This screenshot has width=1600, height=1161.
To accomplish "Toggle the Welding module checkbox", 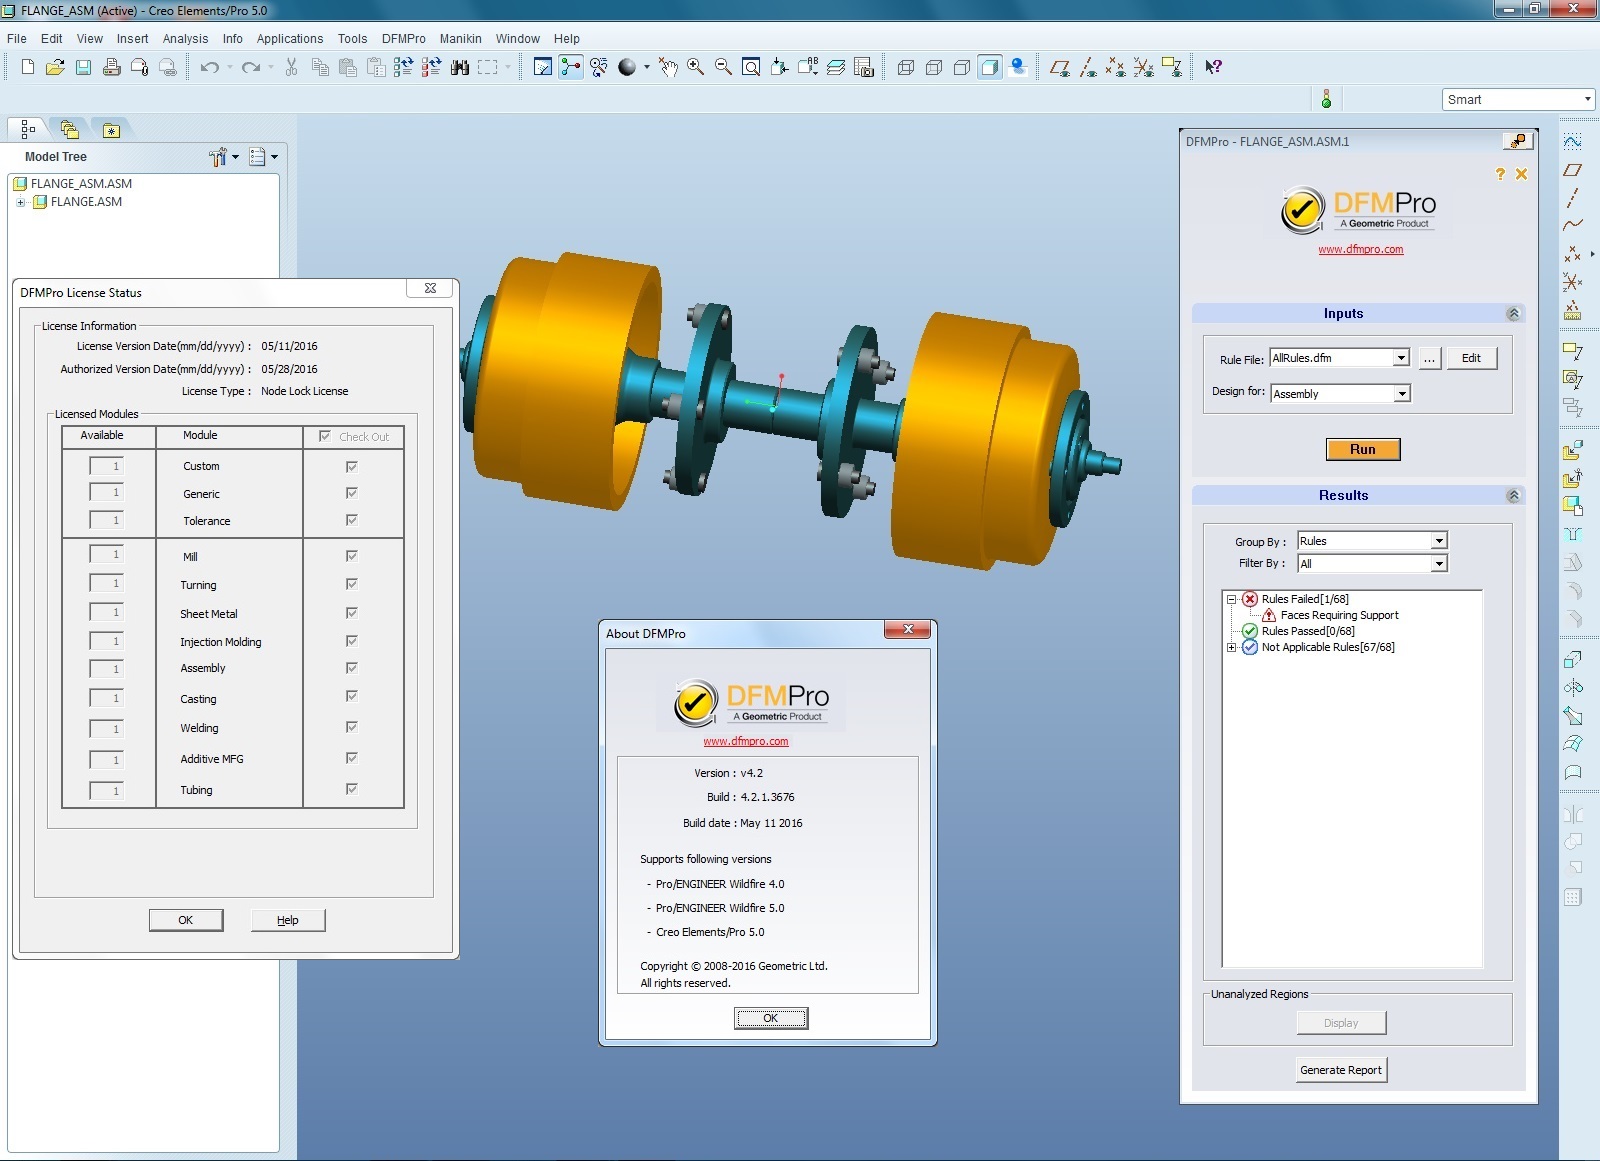I will click(351, 727).
